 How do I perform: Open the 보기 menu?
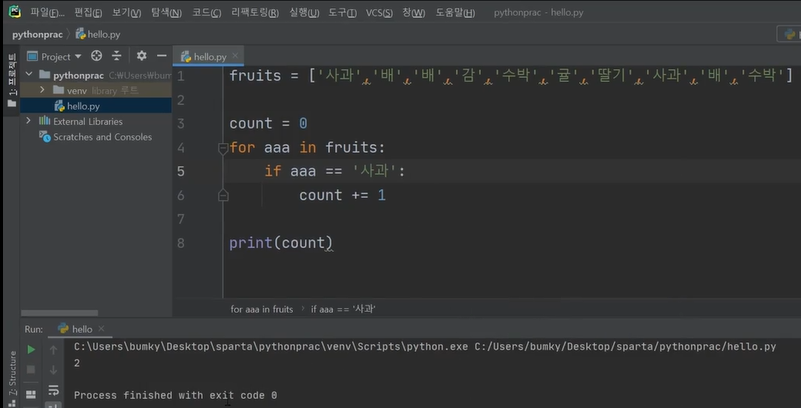click(127, 13)
